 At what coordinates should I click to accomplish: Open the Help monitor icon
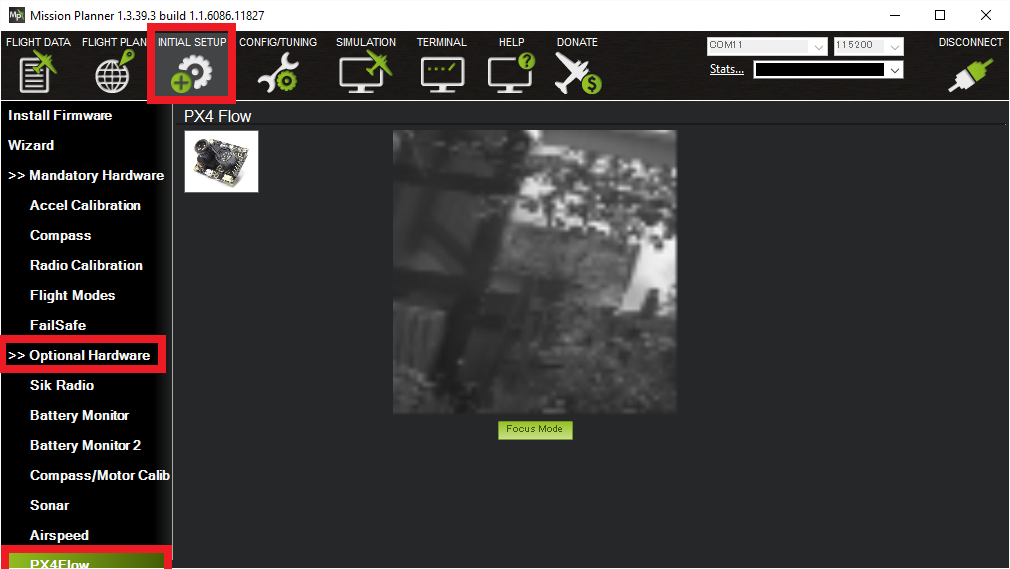(511, 73)
